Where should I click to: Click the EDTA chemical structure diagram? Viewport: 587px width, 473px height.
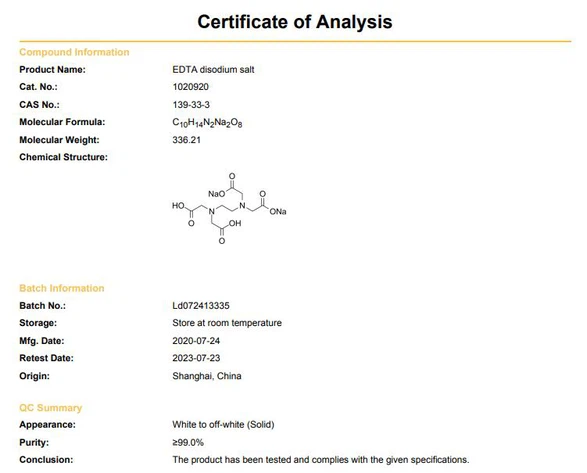pos(229,208)
